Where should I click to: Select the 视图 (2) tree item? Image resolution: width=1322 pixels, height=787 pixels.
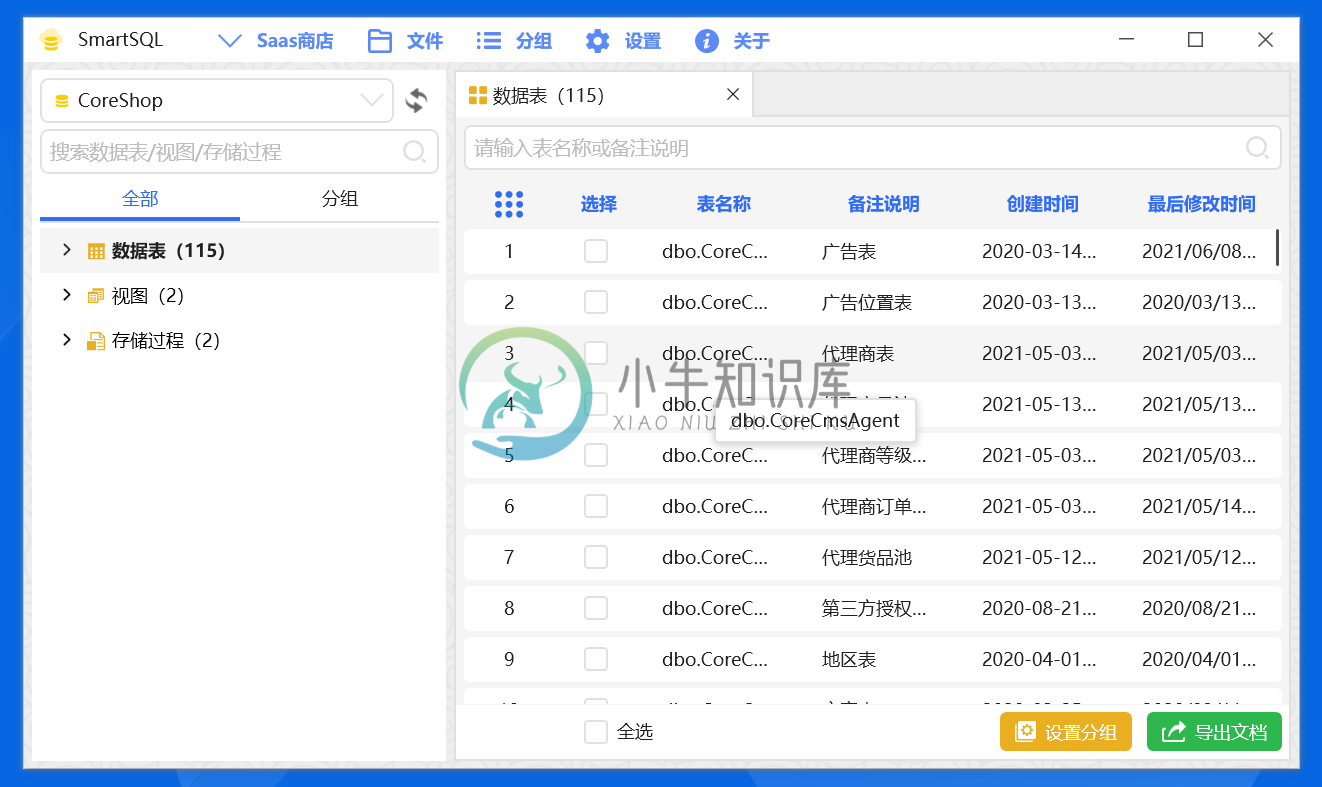tap(239, 295)
